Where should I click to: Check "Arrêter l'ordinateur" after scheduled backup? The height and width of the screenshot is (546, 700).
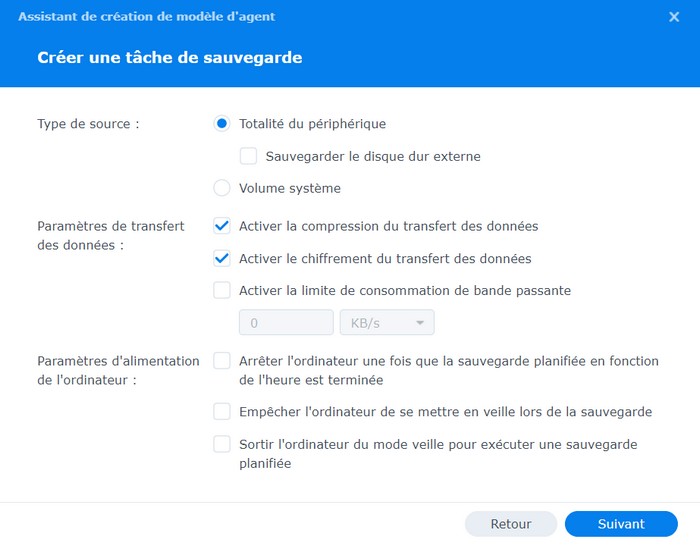click(x=222, y=361)
